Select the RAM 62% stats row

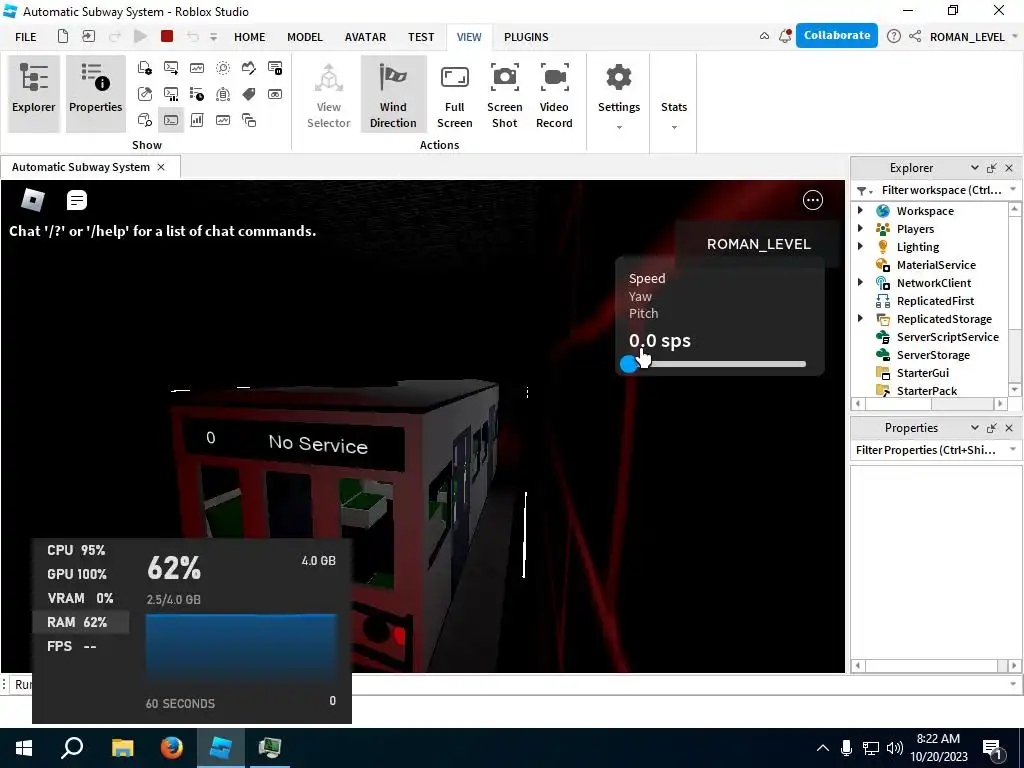(80, 622)
